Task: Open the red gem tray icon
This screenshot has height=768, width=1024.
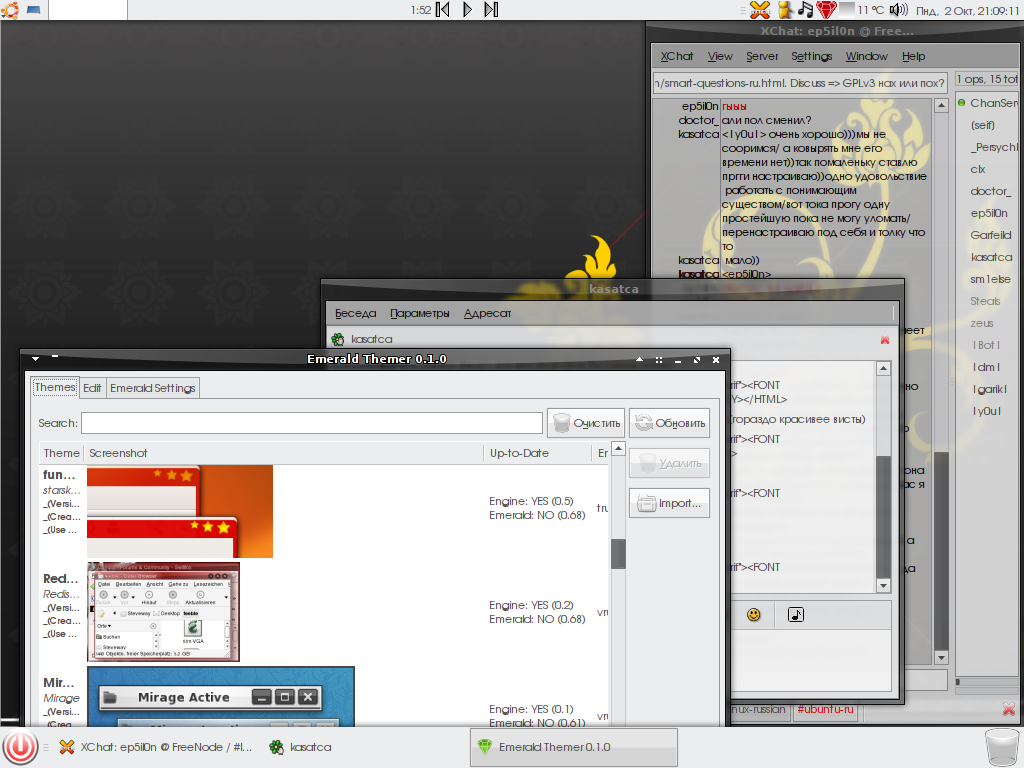Action: (x=826, y=10)
